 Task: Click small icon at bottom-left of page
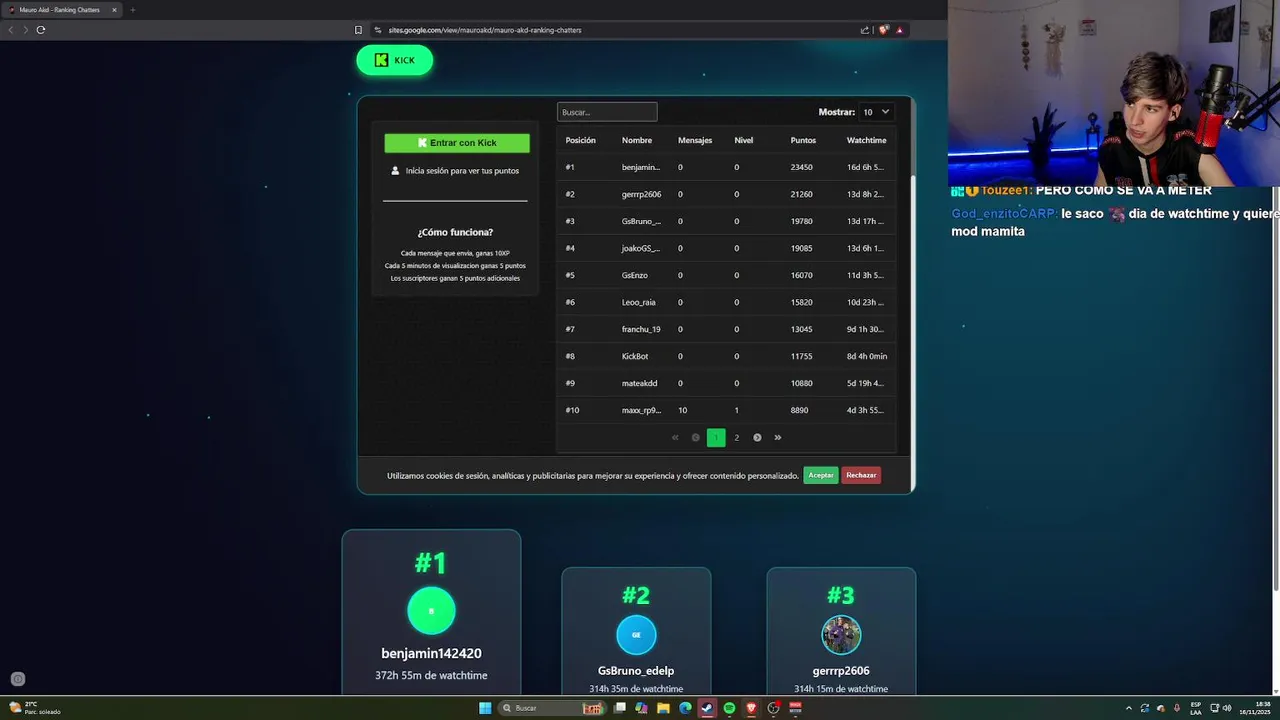[x=17, y=679]
